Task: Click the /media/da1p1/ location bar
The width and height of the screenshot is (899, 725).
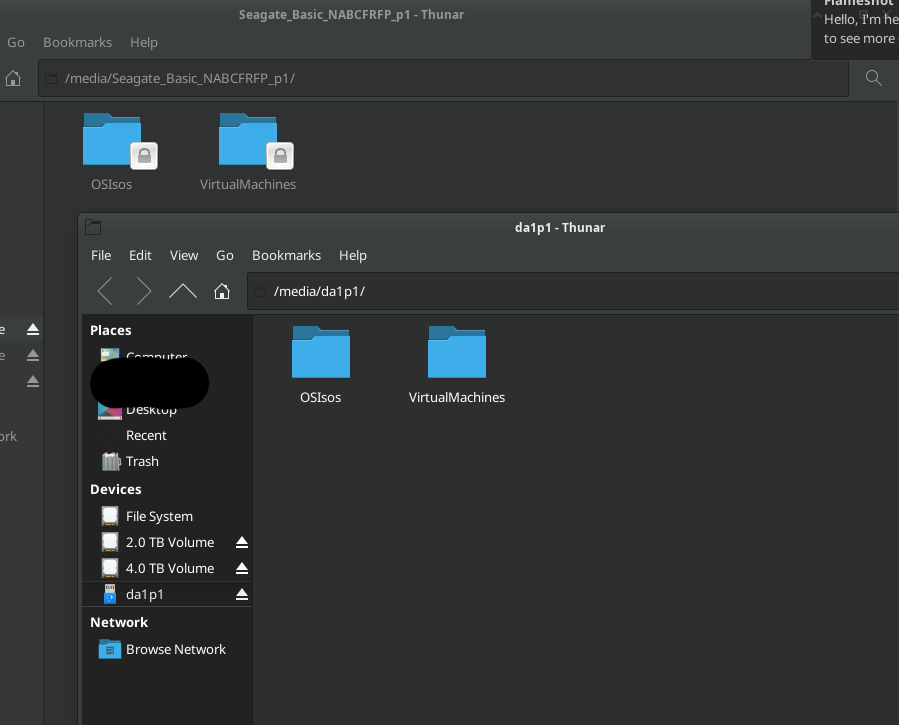Action: [x=580, y=291]
